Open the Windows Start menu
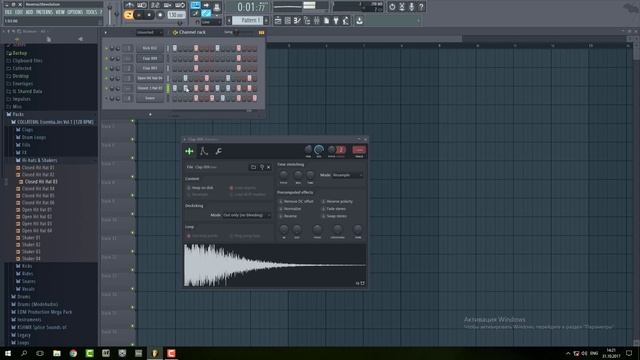640x360 pixels. point(8,353)
